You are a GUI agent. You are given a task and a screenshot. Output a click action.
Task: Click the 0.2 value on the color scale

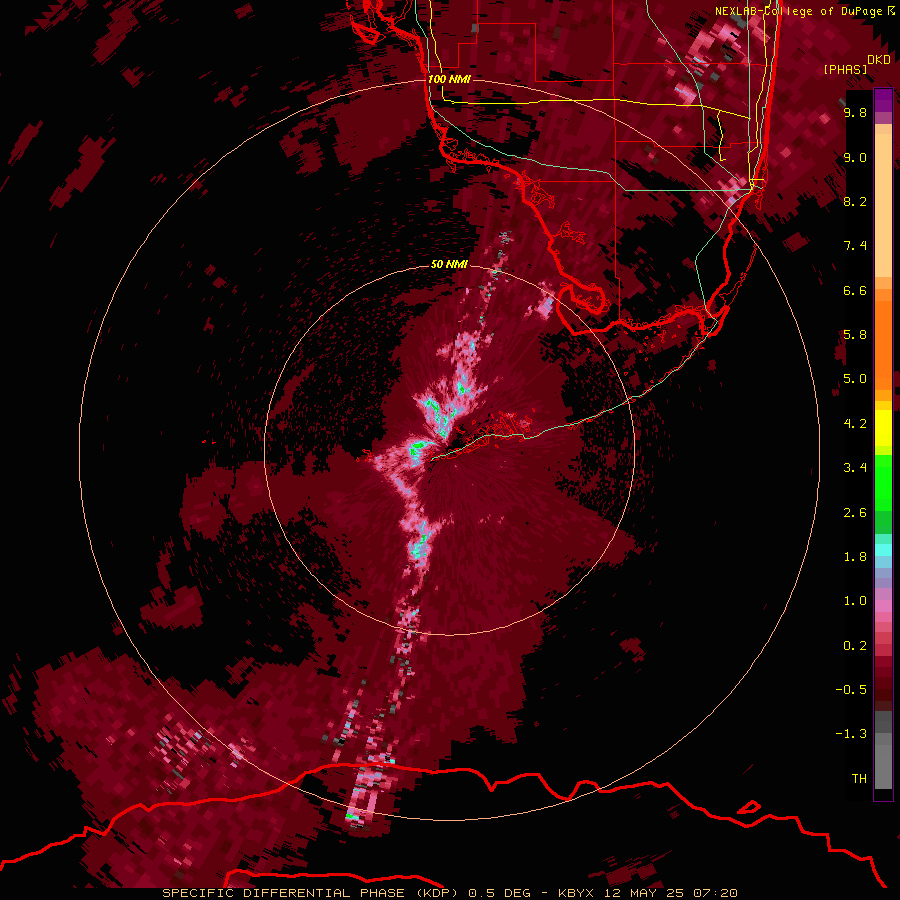tap(855, 646)
